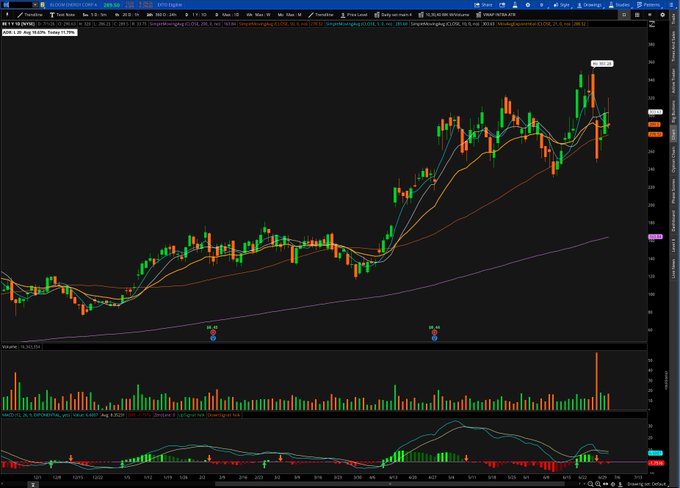
Task: Switch to the Max : W weekly timeframe
Action: pyautogui.click(x=258, y=15)
